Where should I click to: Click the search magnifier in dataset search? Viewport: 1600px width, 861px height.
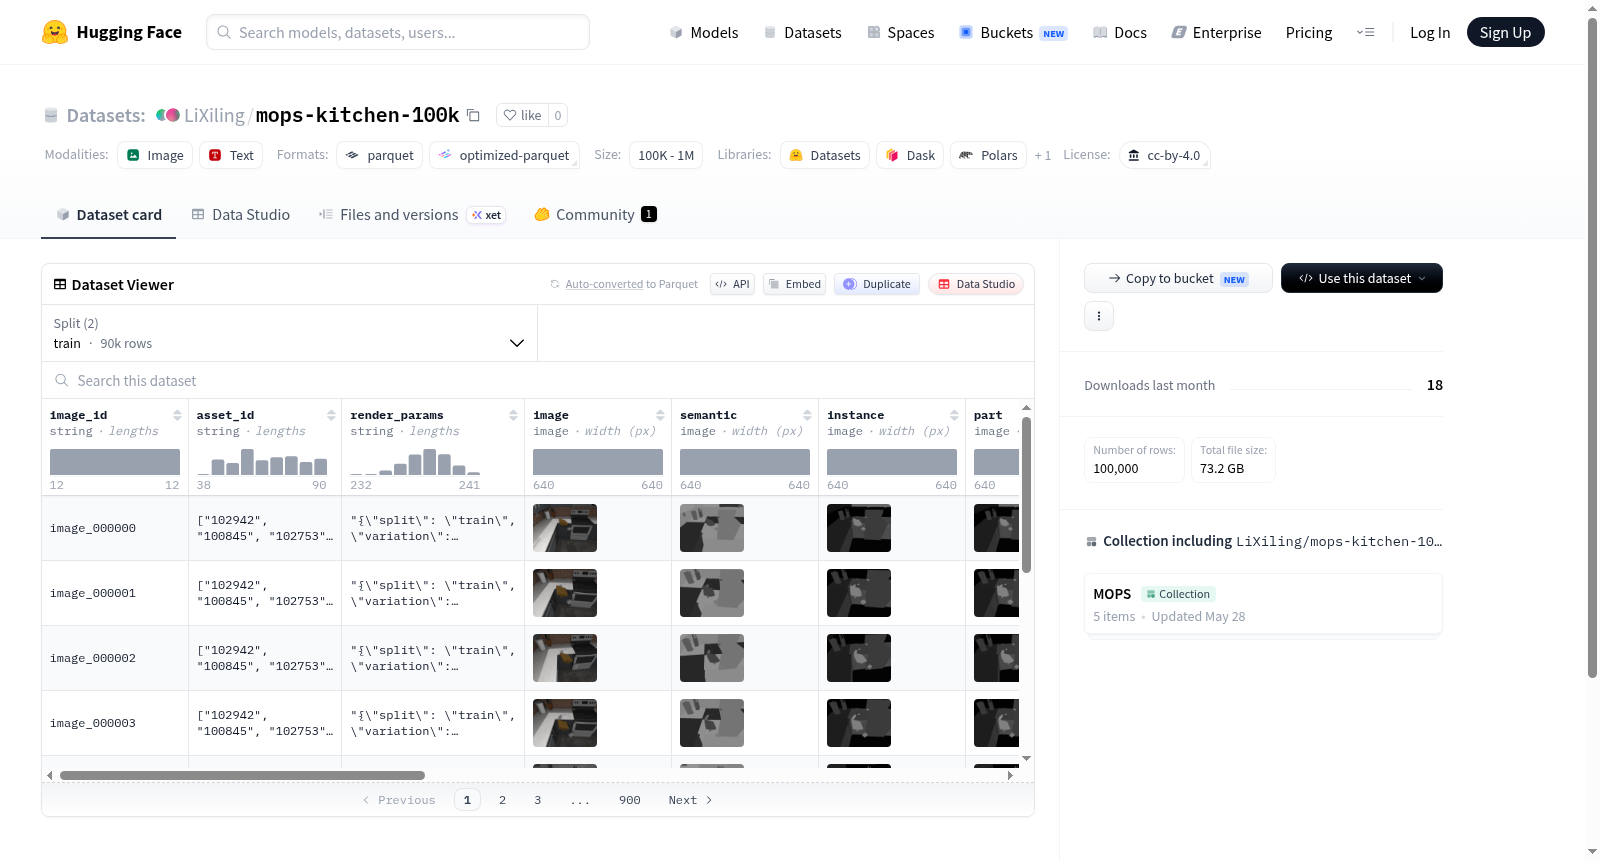[x=62, y=381]
